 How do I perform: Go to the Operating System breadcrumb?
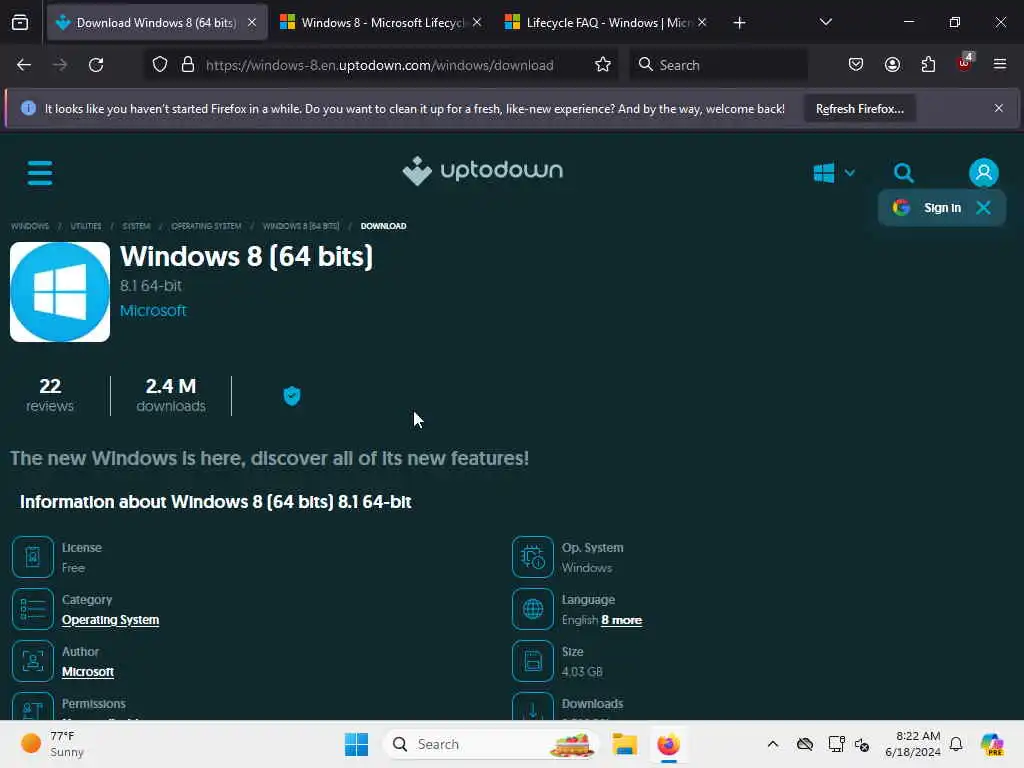pyautogui.click(x=206, y=226)
